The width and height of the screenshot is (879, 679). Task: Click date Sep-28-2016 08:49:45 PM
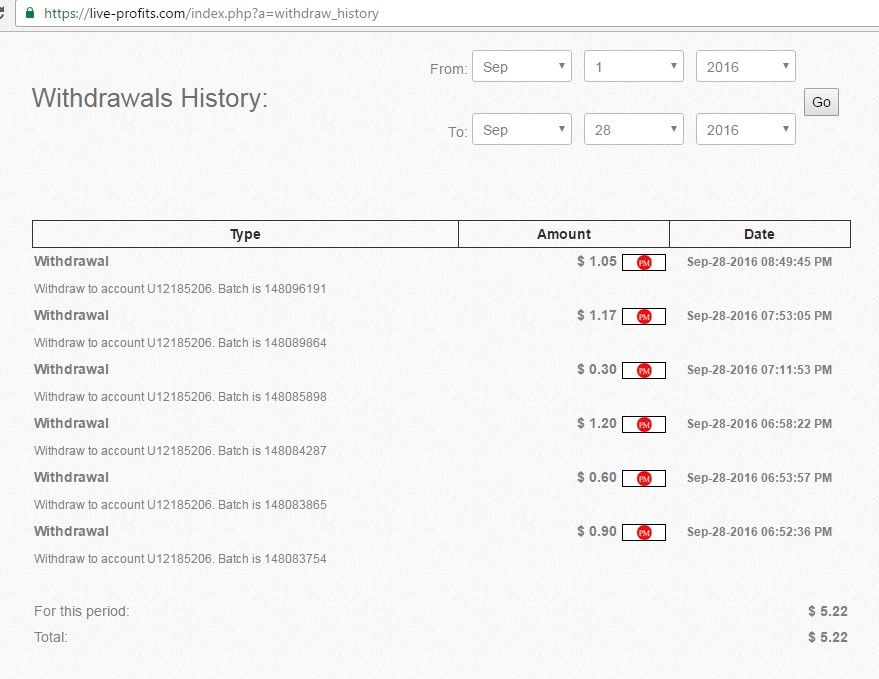pyautogui.click(x=760, y=262)
